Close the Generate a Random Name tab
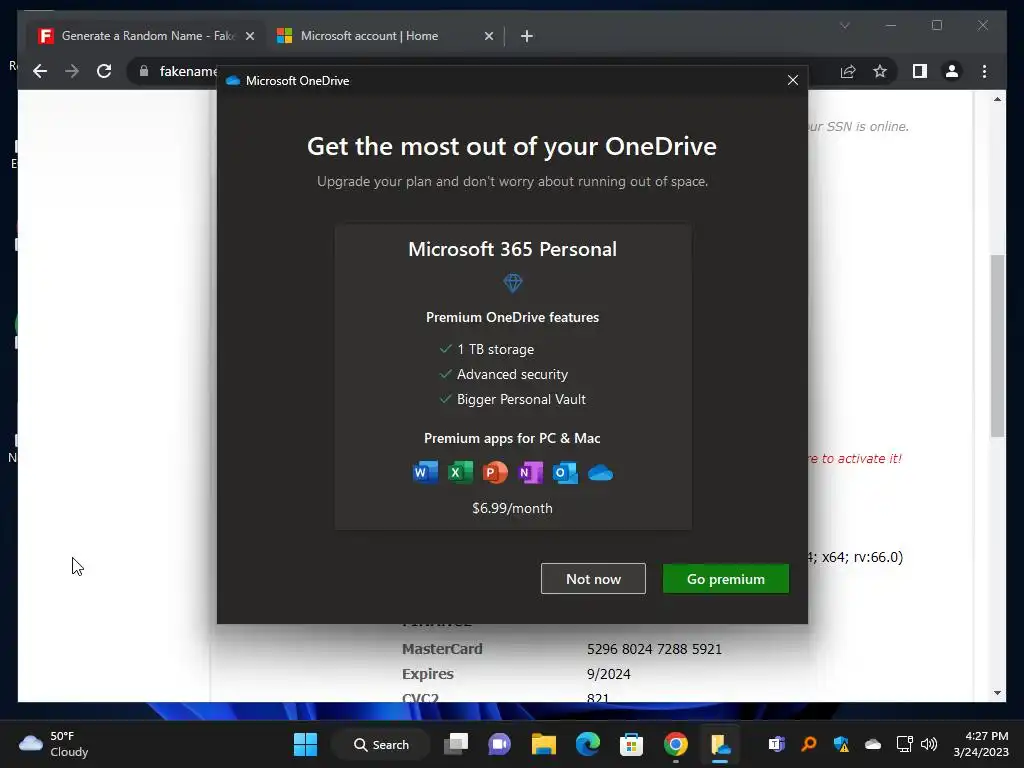The height and width of the screenshot is (768, 1024). (249, 36)
